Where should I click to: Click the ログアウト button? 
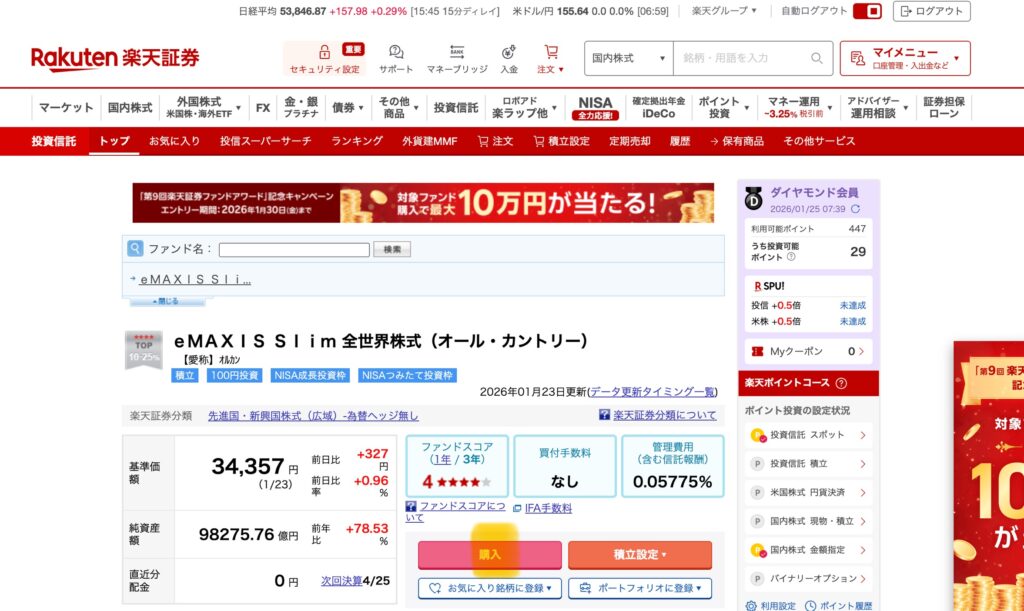click(x=931, y=11)
